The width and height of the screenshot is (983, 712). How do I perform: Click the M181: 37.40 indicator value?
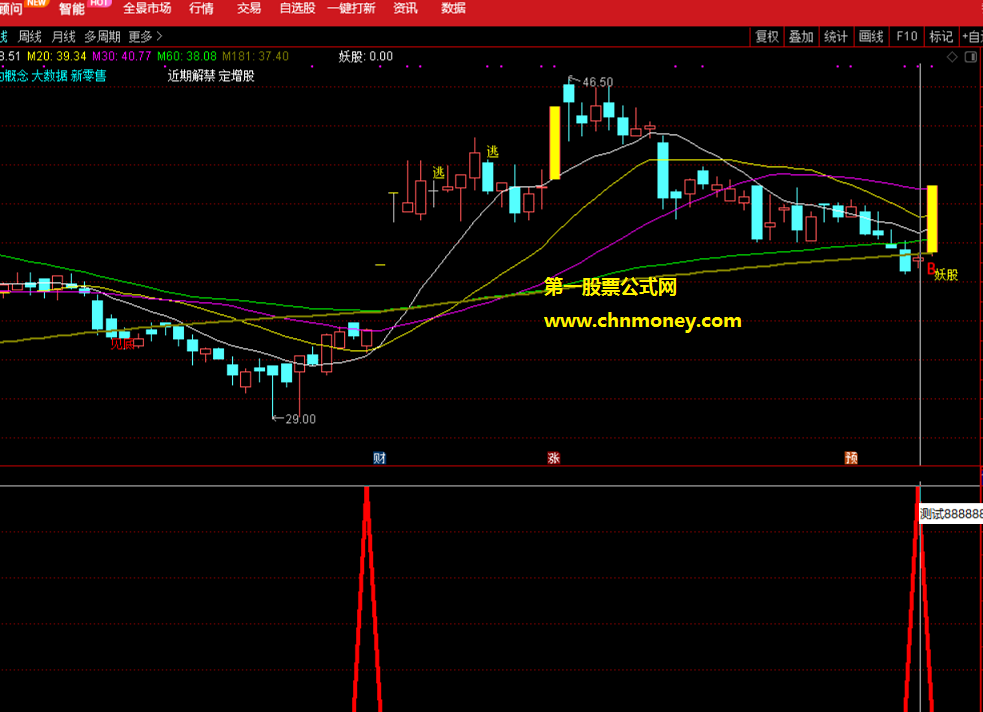pos(255,56)
